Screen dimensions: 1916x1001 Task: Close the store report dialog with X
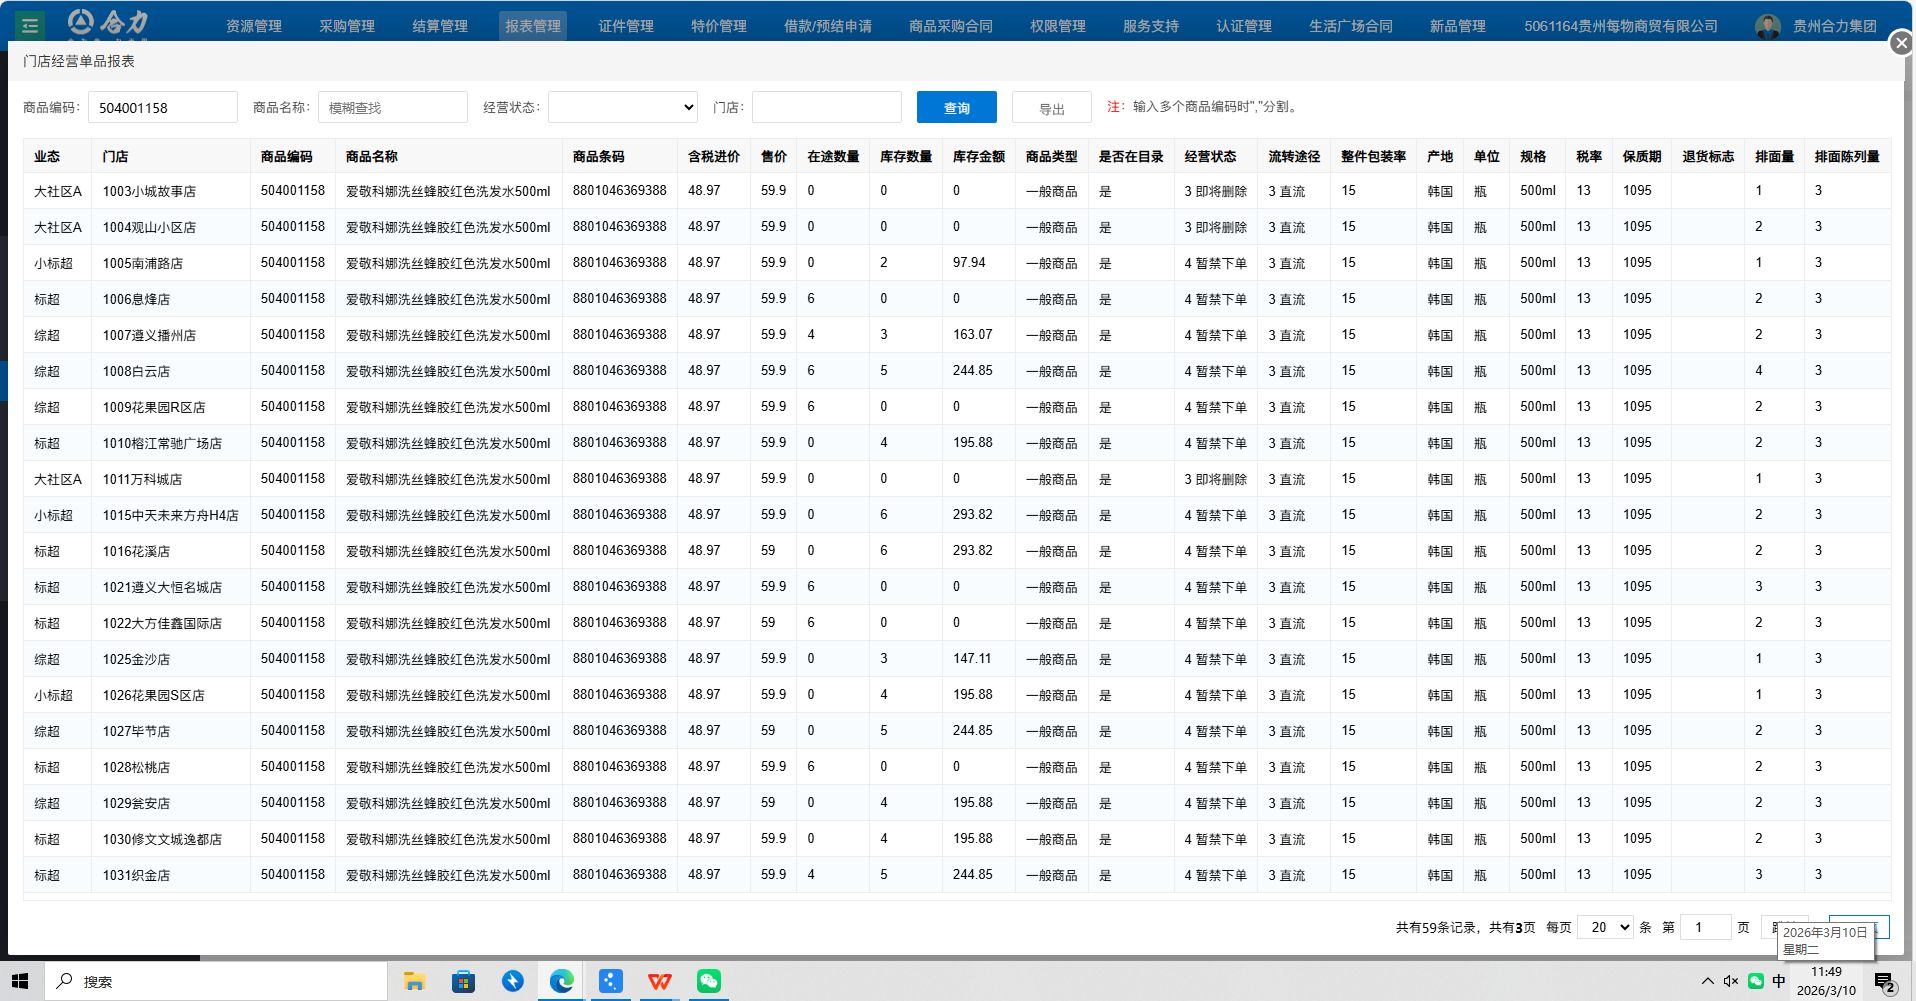(1901, 43)
